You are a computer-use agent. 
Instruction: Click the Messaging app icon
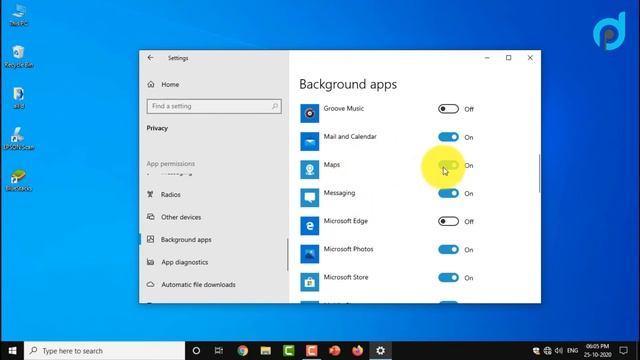point(310,198)
